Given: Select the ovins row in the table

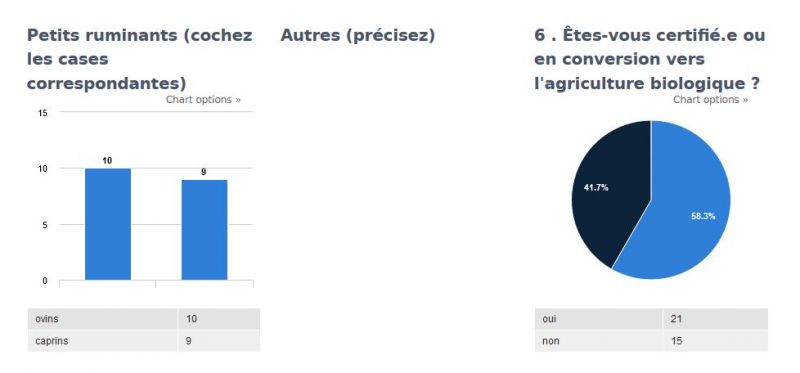Looking at the screenshot, I should click(143, 319).
